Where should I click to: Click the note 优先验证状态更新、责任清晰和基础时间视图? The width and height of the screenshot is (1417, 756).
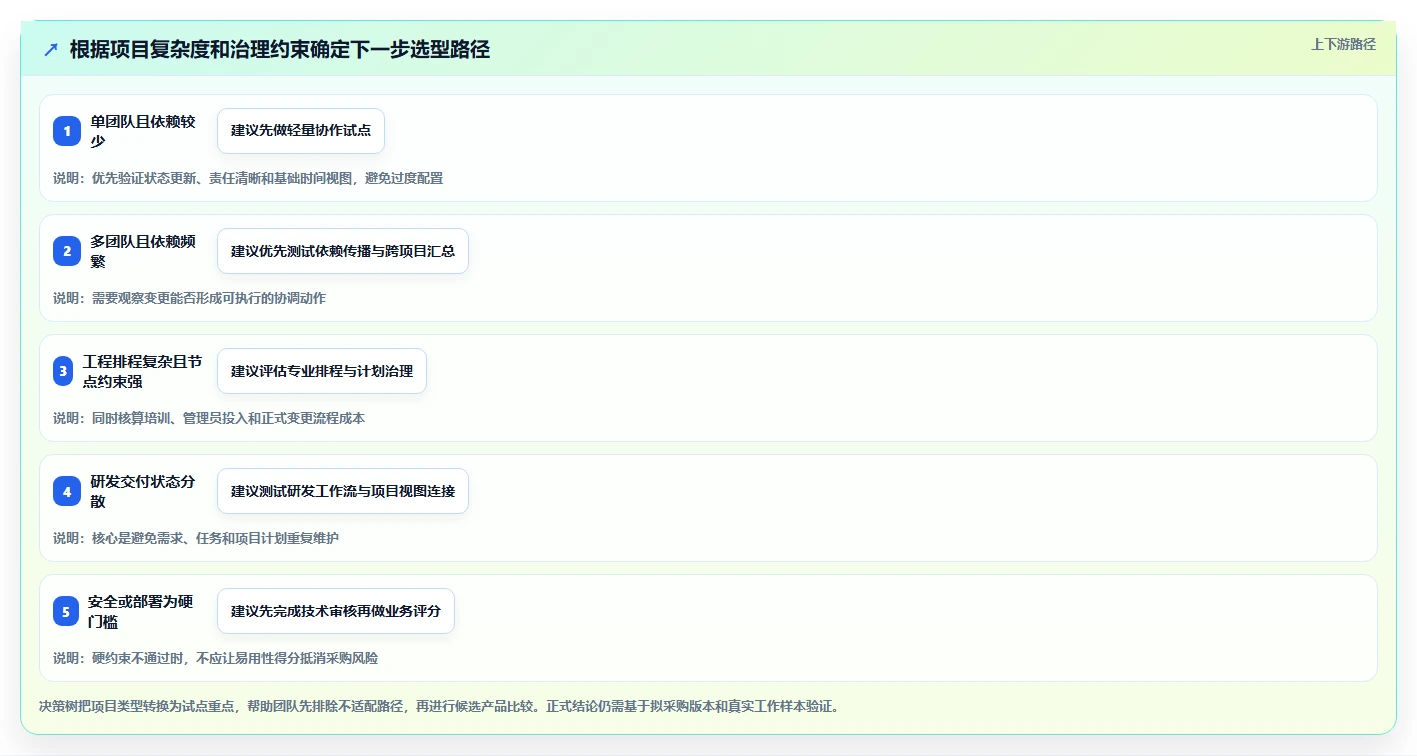point(248,178)
